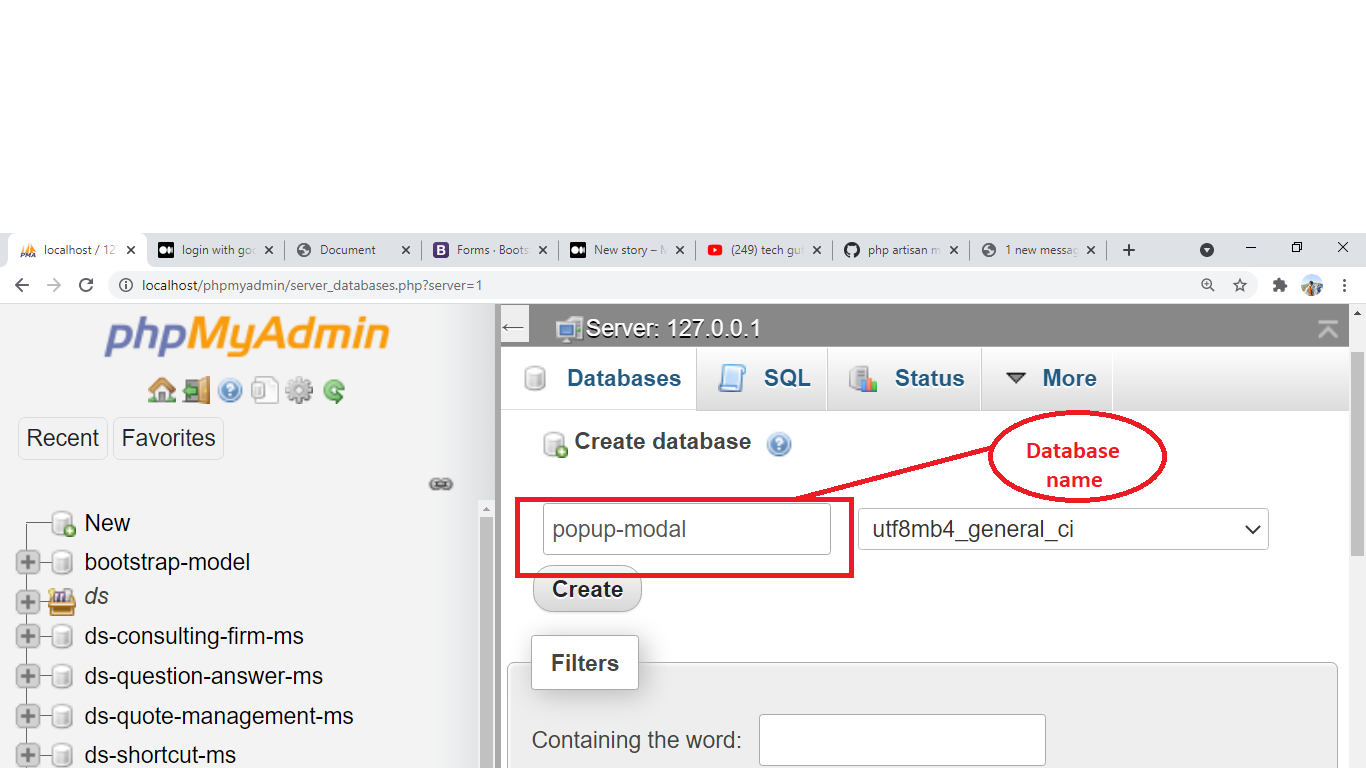Expand ds-quote-management-ms database node

pyautogui.click(x=28, y=716)
